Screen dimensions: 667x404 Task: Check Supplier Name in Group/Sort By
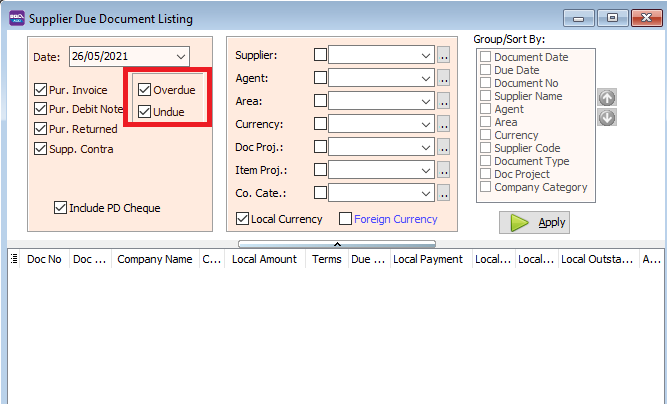click(485, 96)
